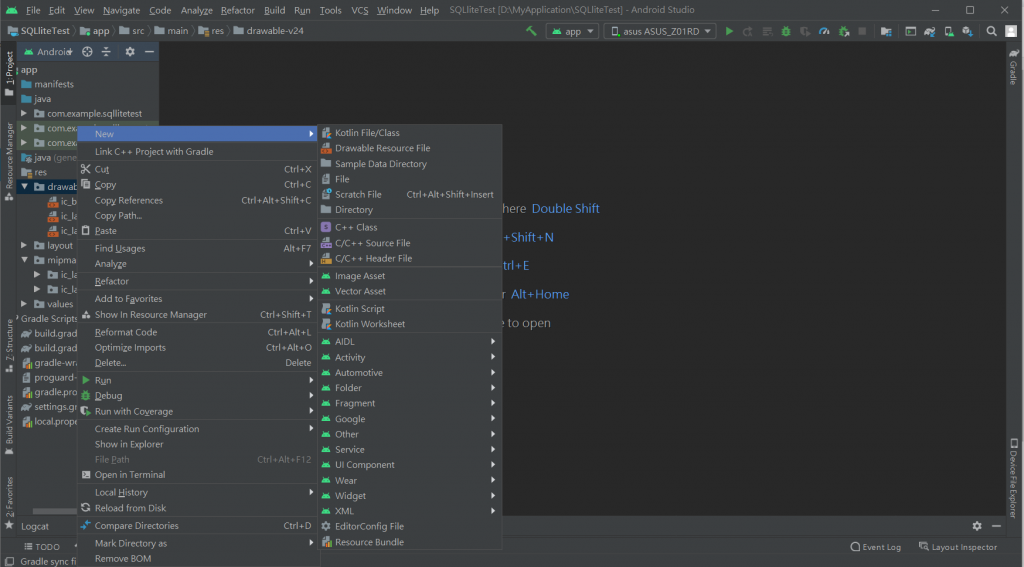Viewport: 1024px width, 567px height.
Task: Expand the Local History submenu
Action: [198, 492]
